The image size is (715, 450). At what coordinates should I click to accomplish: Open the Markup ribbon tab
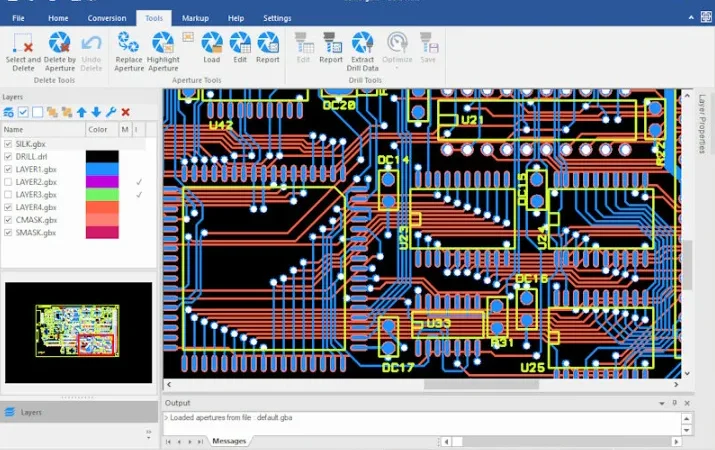click(195, 18)
